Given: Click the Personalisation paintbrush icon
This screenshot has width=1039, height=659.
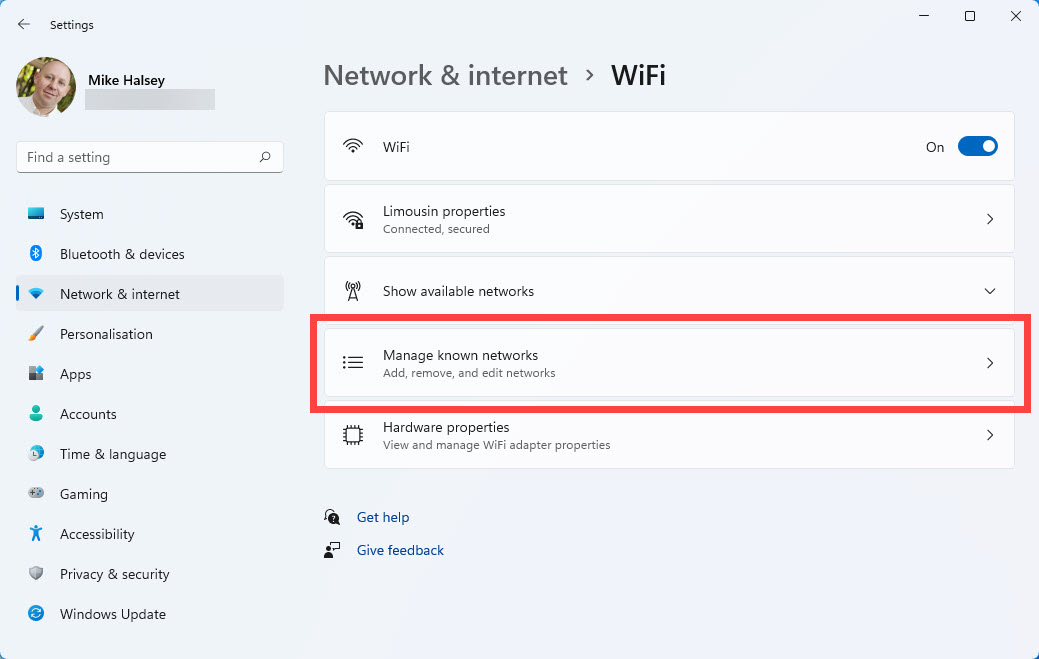Looking at the screenshot, I should [x=36, y=334].
